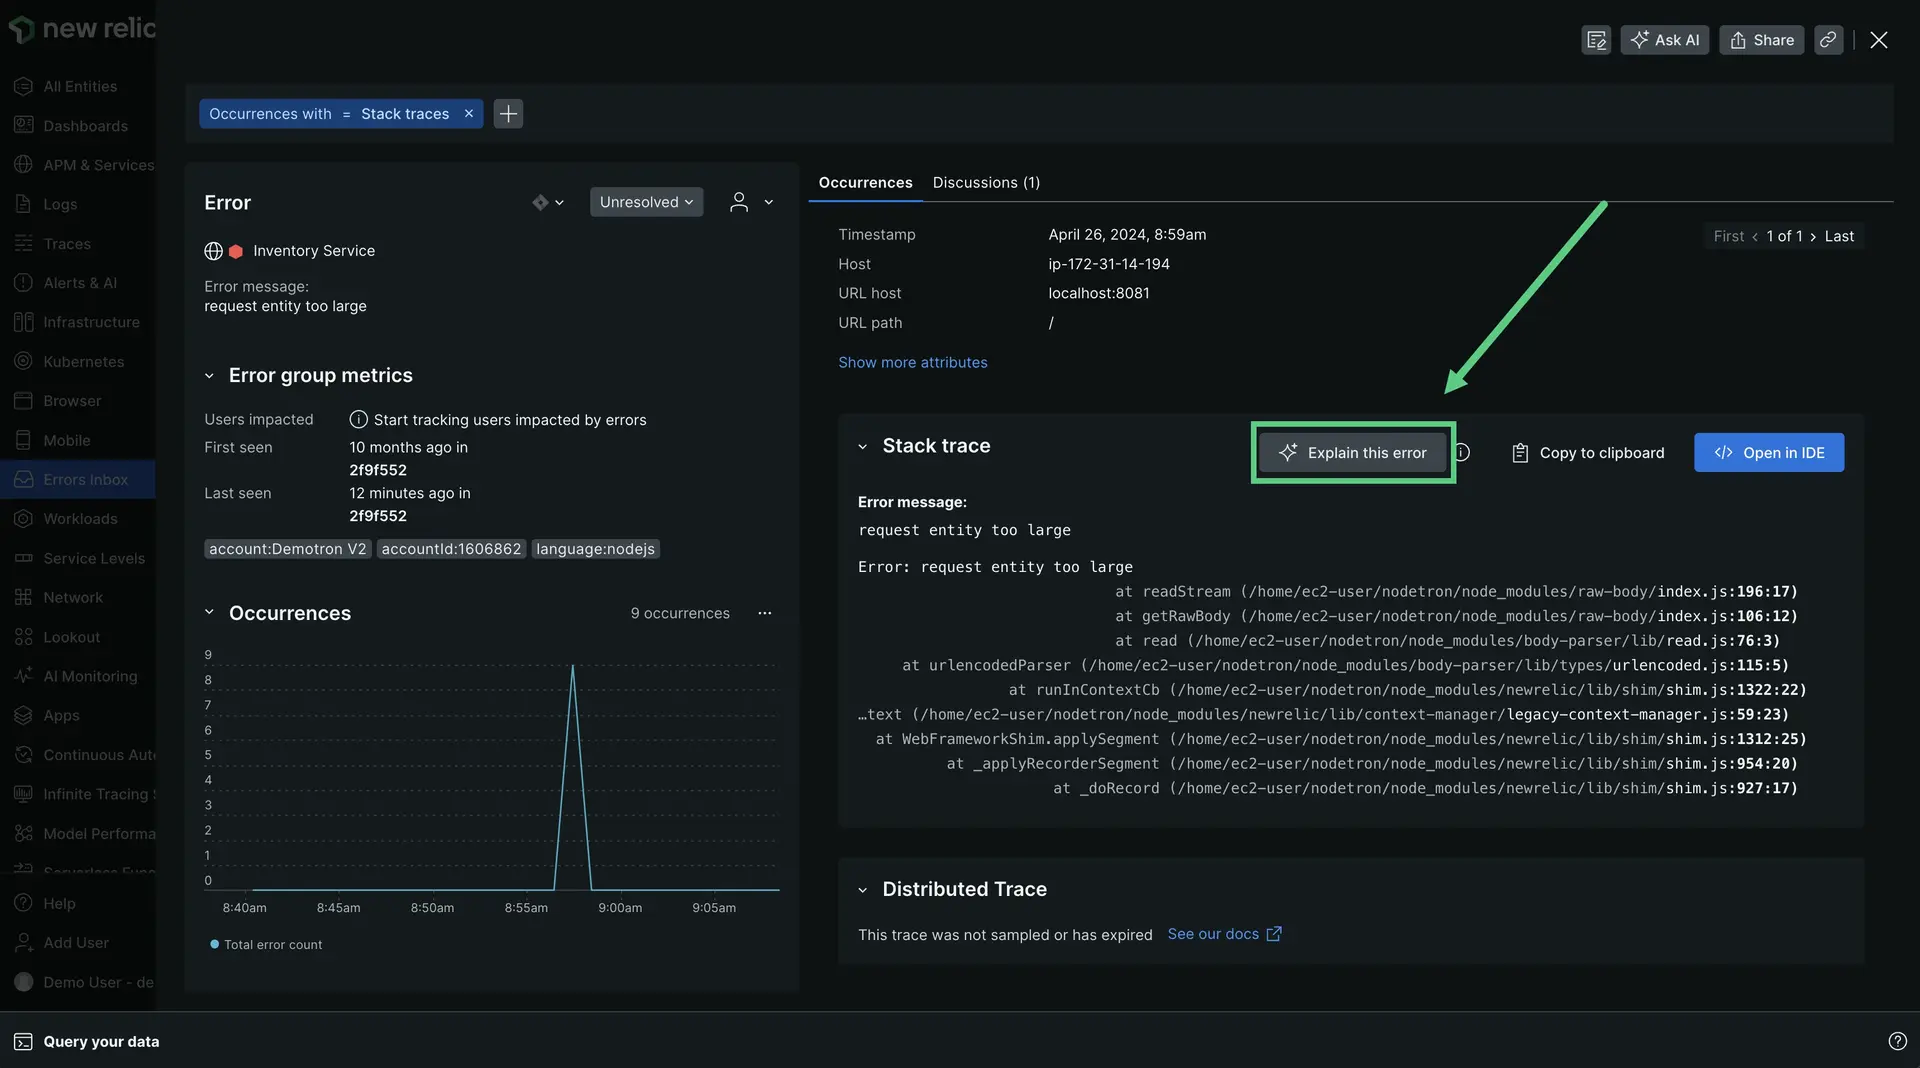
Task: Open the Occurrences chart options menu
Action: click(765, 613)
